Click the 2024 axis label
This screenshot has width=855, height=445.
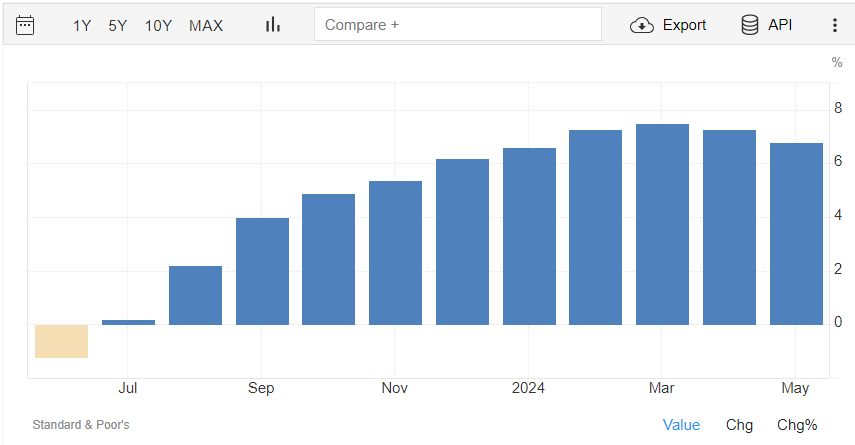(x=528, y=388)
